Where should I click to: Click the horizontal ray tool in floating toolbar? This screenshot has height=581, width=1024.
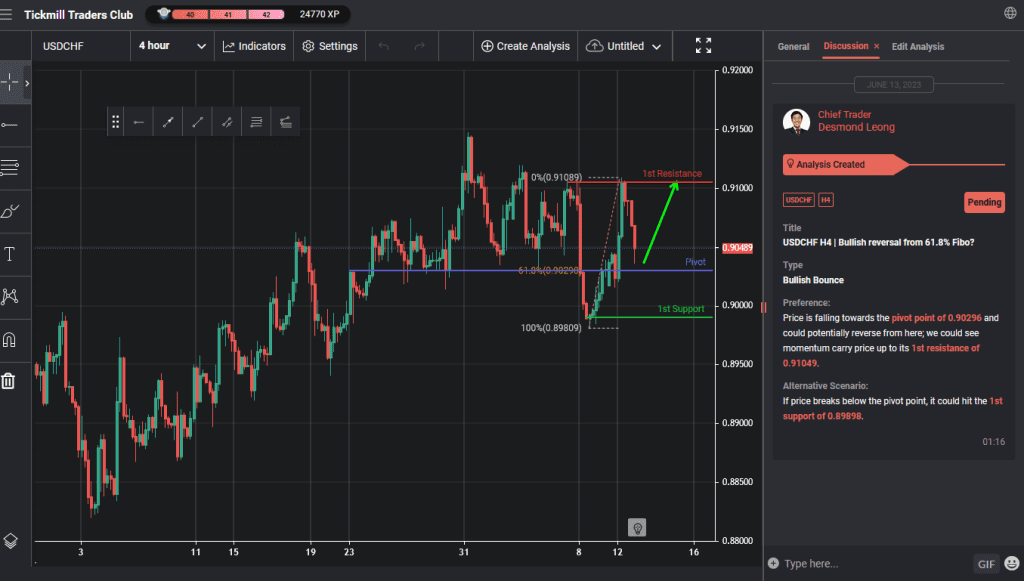click(x=139, y=121)
